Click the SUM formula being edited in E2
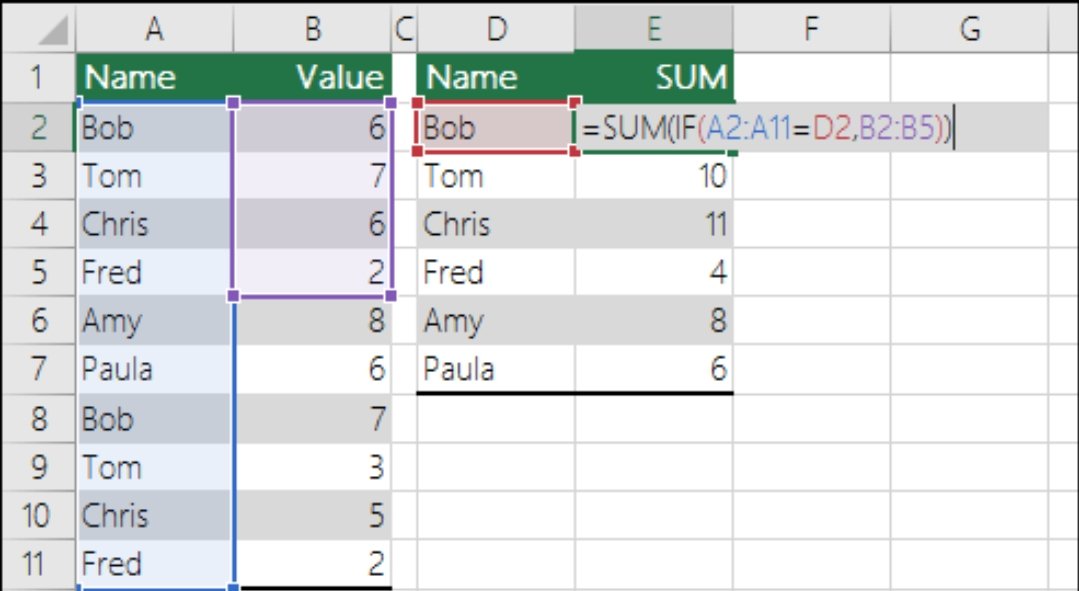Screen dimensions: 1079x591 click(765, 128)
